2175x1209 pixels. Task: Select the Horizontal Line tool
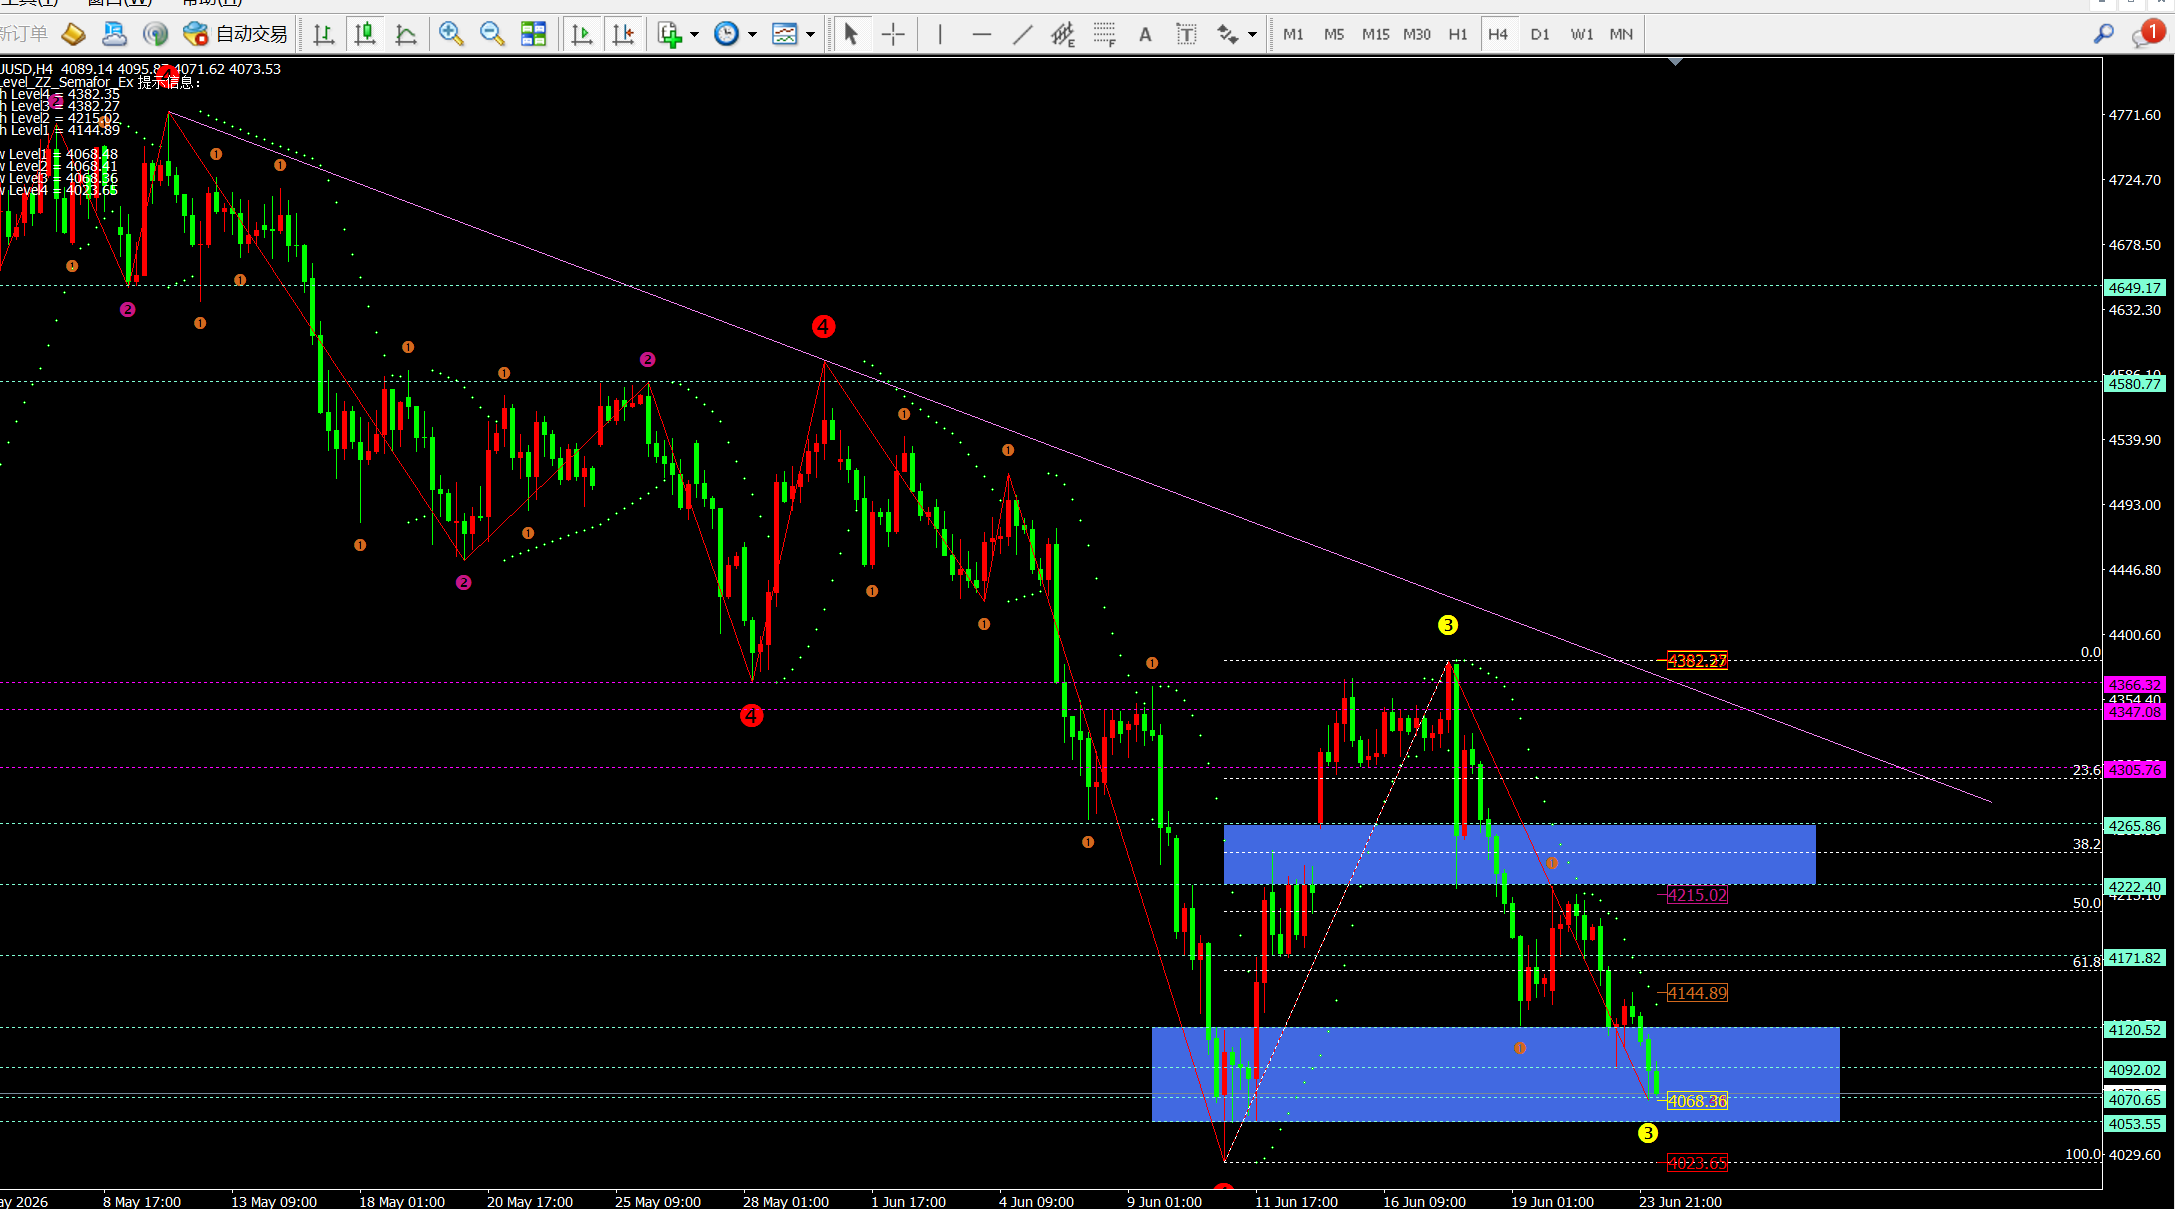pyautogui.click(x=982, y=34)
